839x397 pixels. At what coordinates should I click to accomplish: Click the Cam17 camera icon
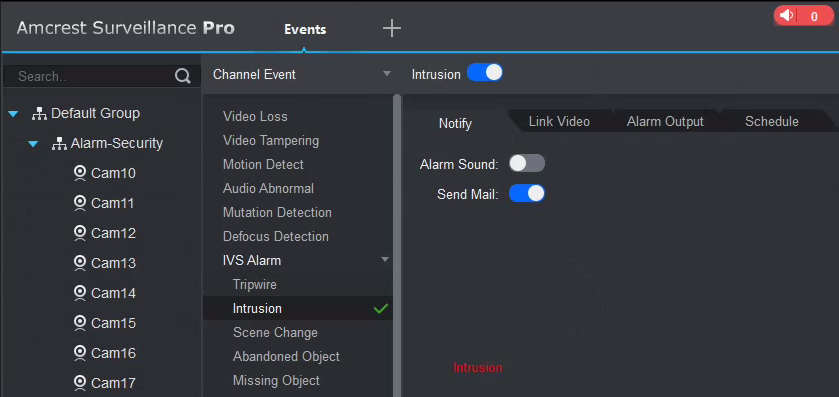point(80,383)
